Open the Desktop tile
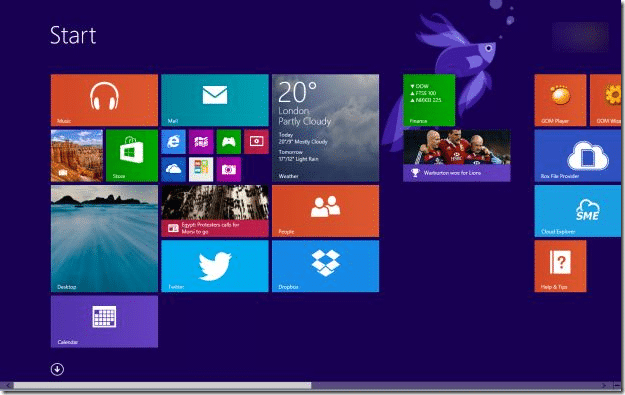The width and height of the screenshot is (625, 395). click(104, 238)
